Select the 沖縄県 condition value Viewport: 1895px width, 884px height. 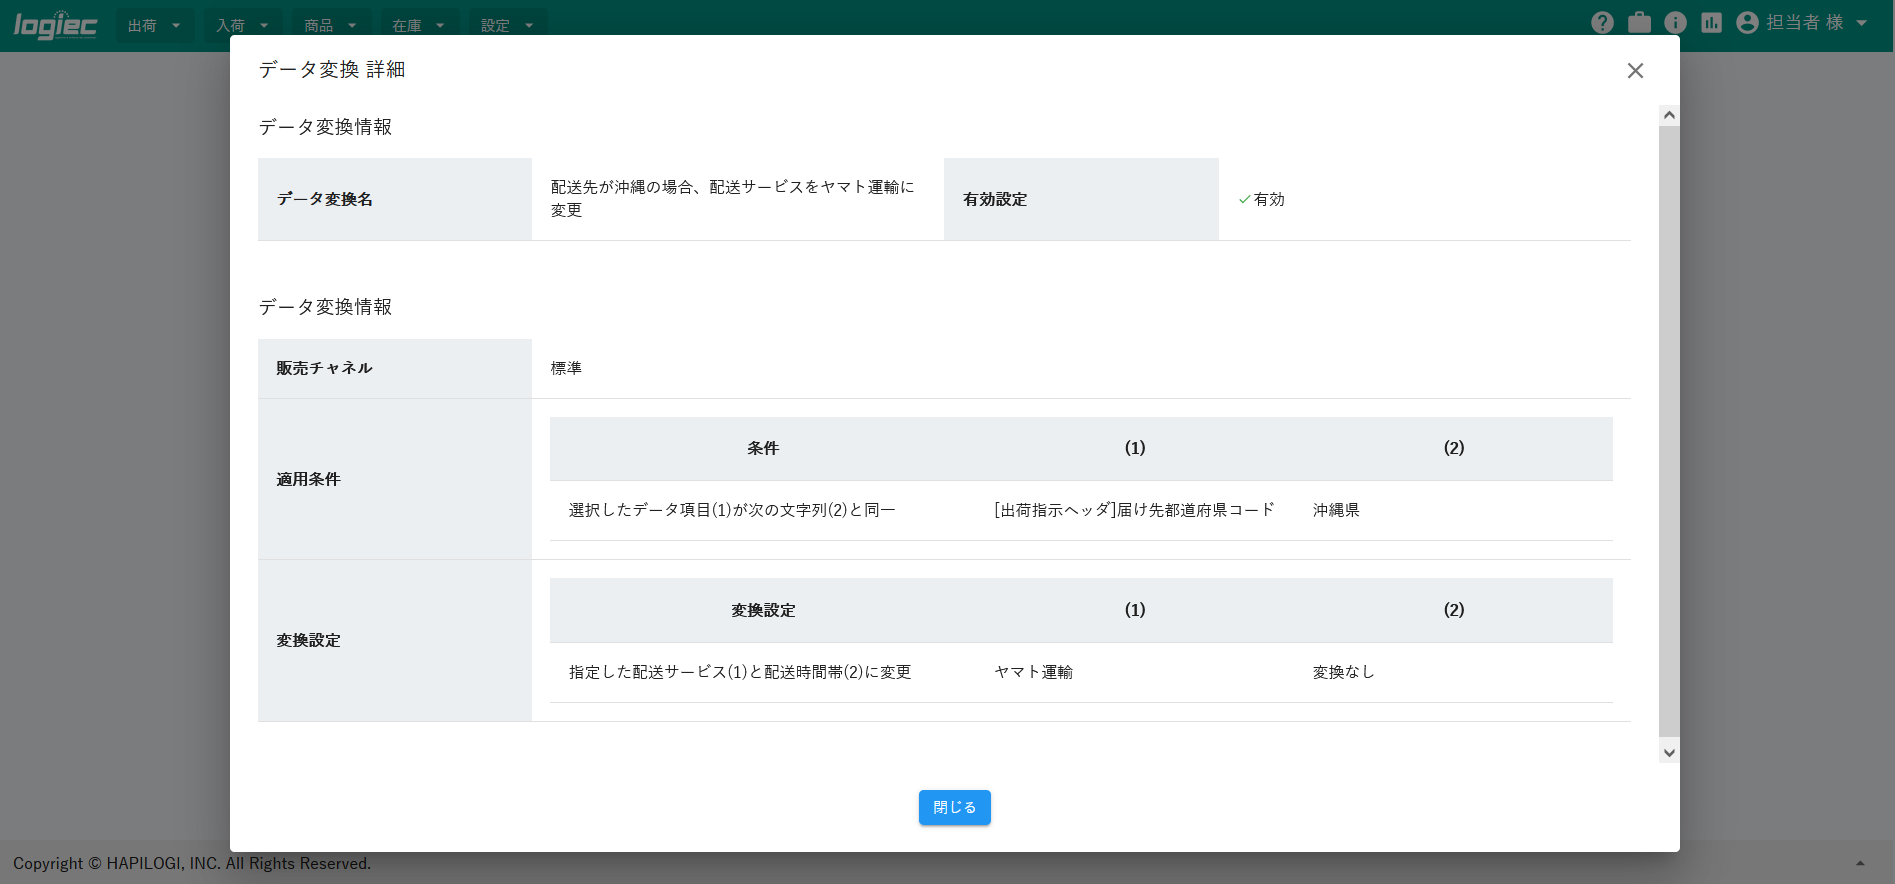coord(1336,510)
